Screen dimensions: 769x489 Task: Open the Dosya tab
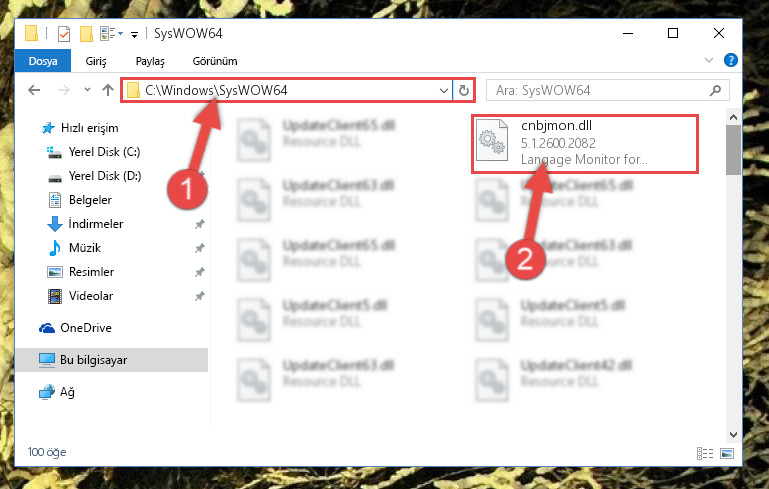tap(43, 61)
